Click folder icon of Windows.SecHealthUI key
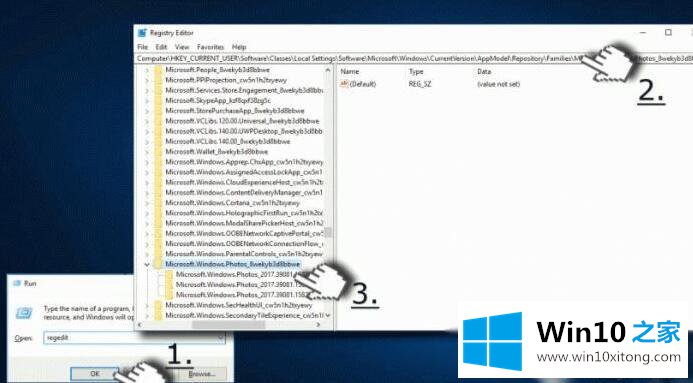Image resolution: width=693 pixels, height=383 pixels. point(159,305)
